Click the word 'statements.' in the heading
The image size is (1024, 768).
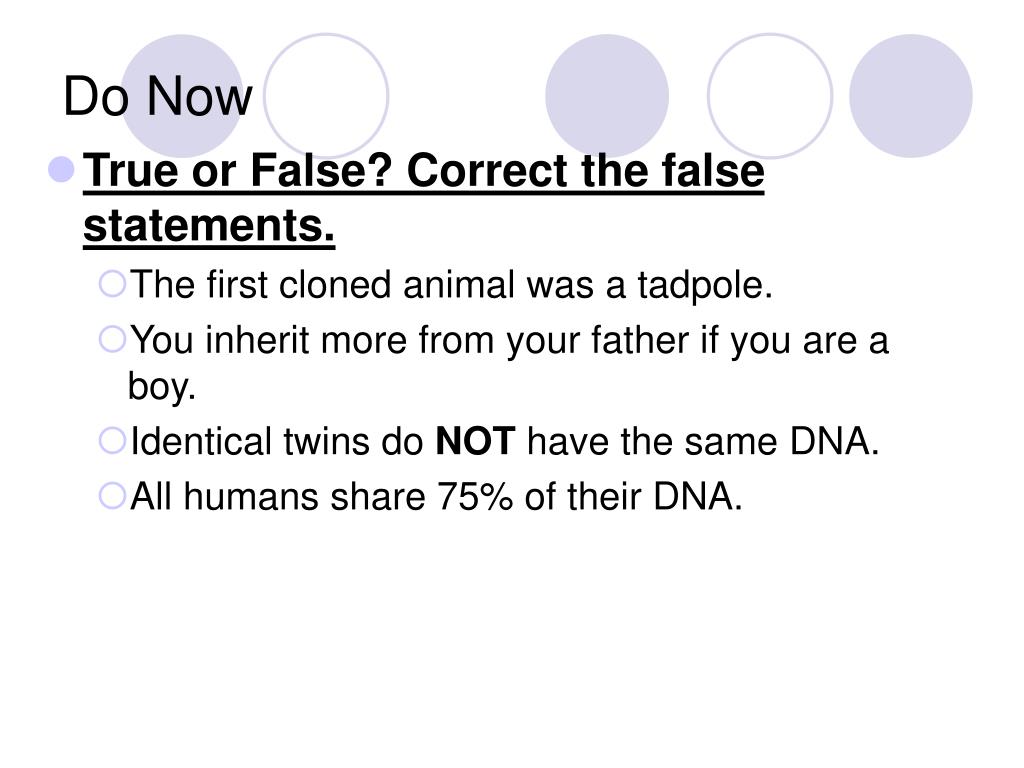coord(209,226)
